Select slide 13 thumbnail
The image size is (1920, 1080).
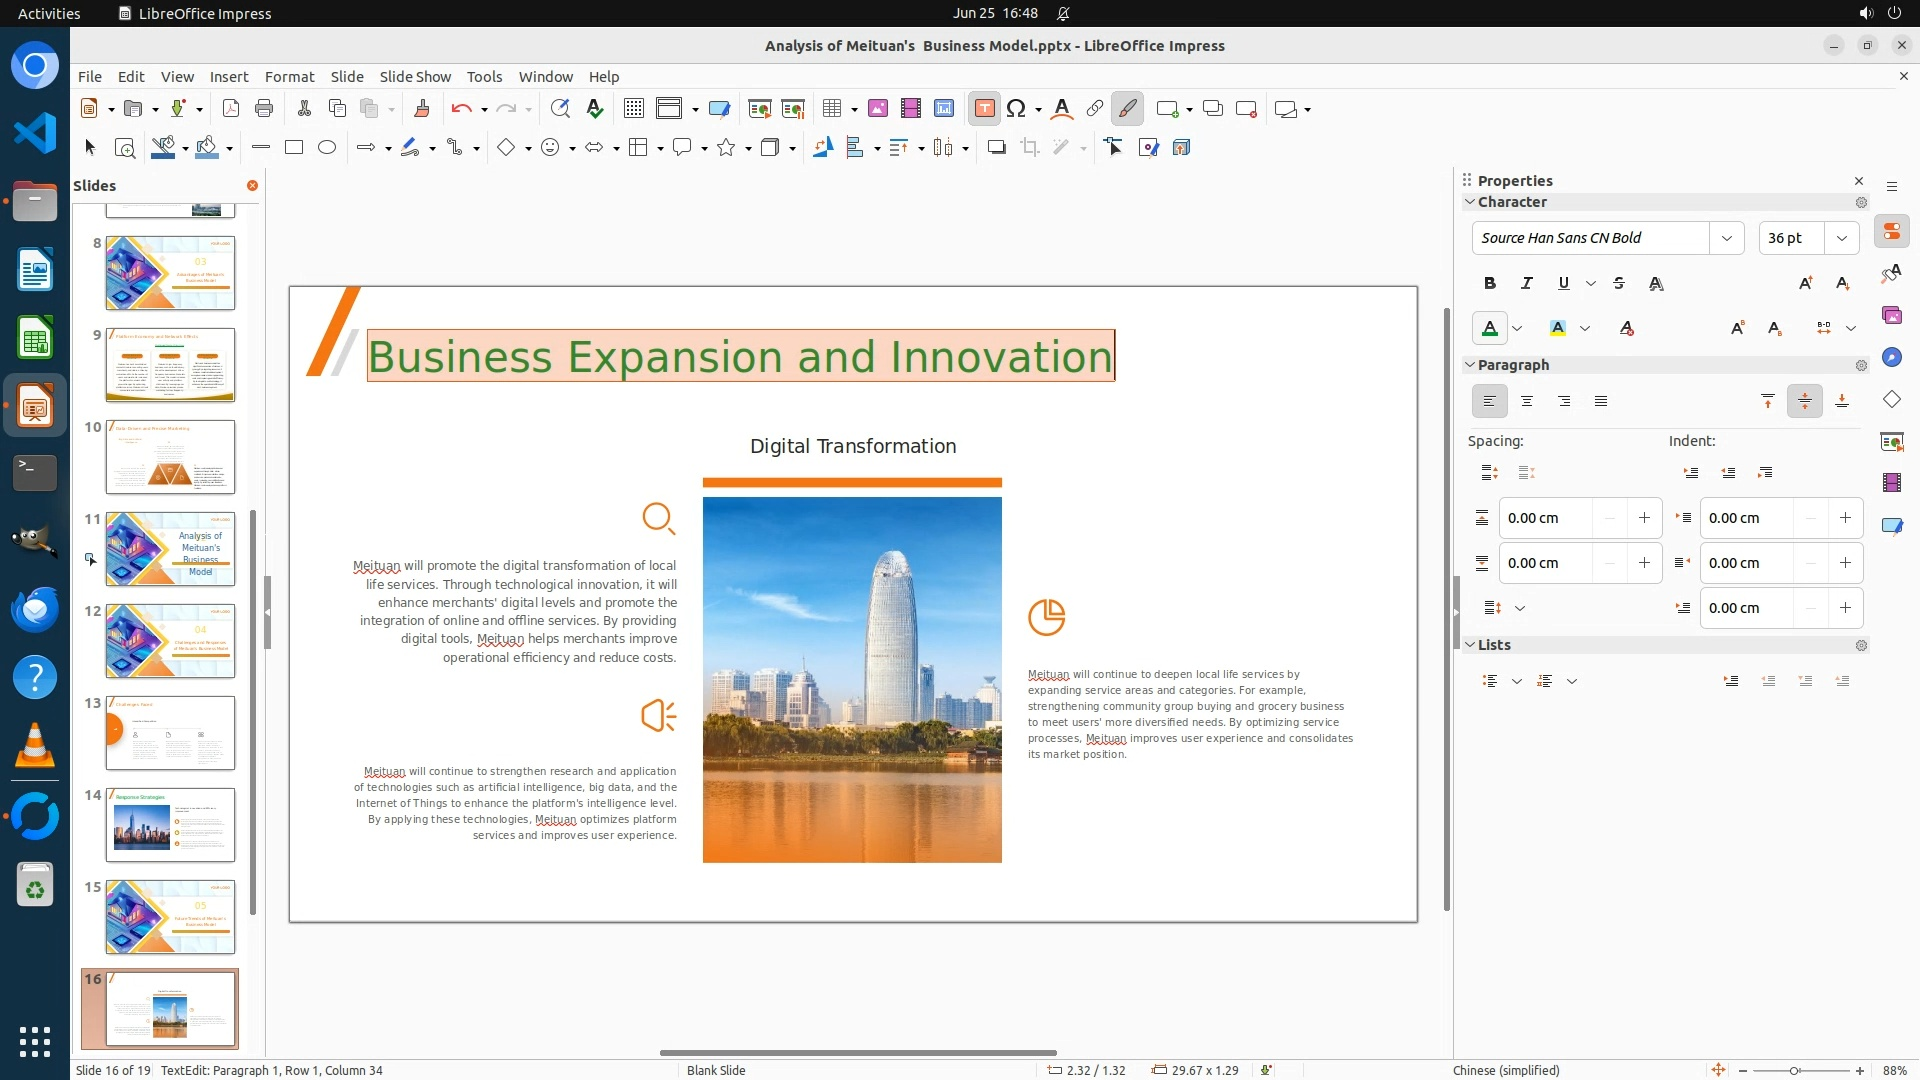[170, 733]
